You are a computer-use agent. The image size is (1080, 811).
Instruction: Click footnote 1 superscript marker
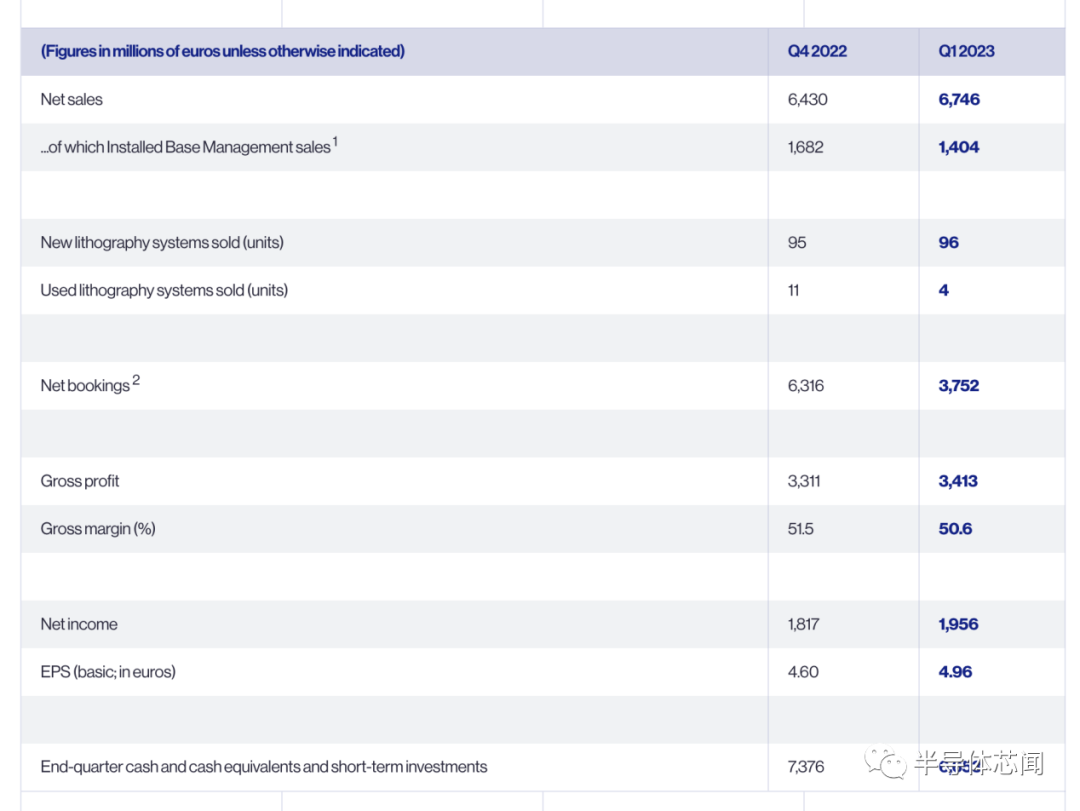(x=335, y=141)
